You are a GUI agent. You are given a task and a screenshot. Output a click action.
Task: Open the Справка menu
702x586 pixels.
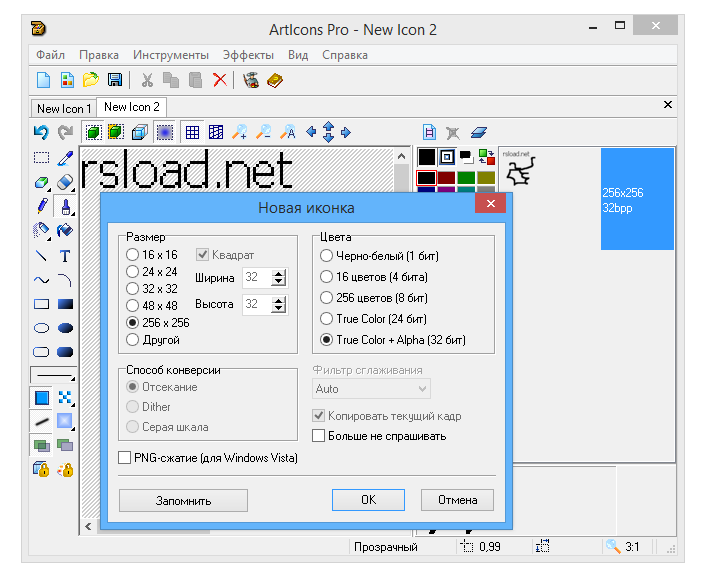345,55
